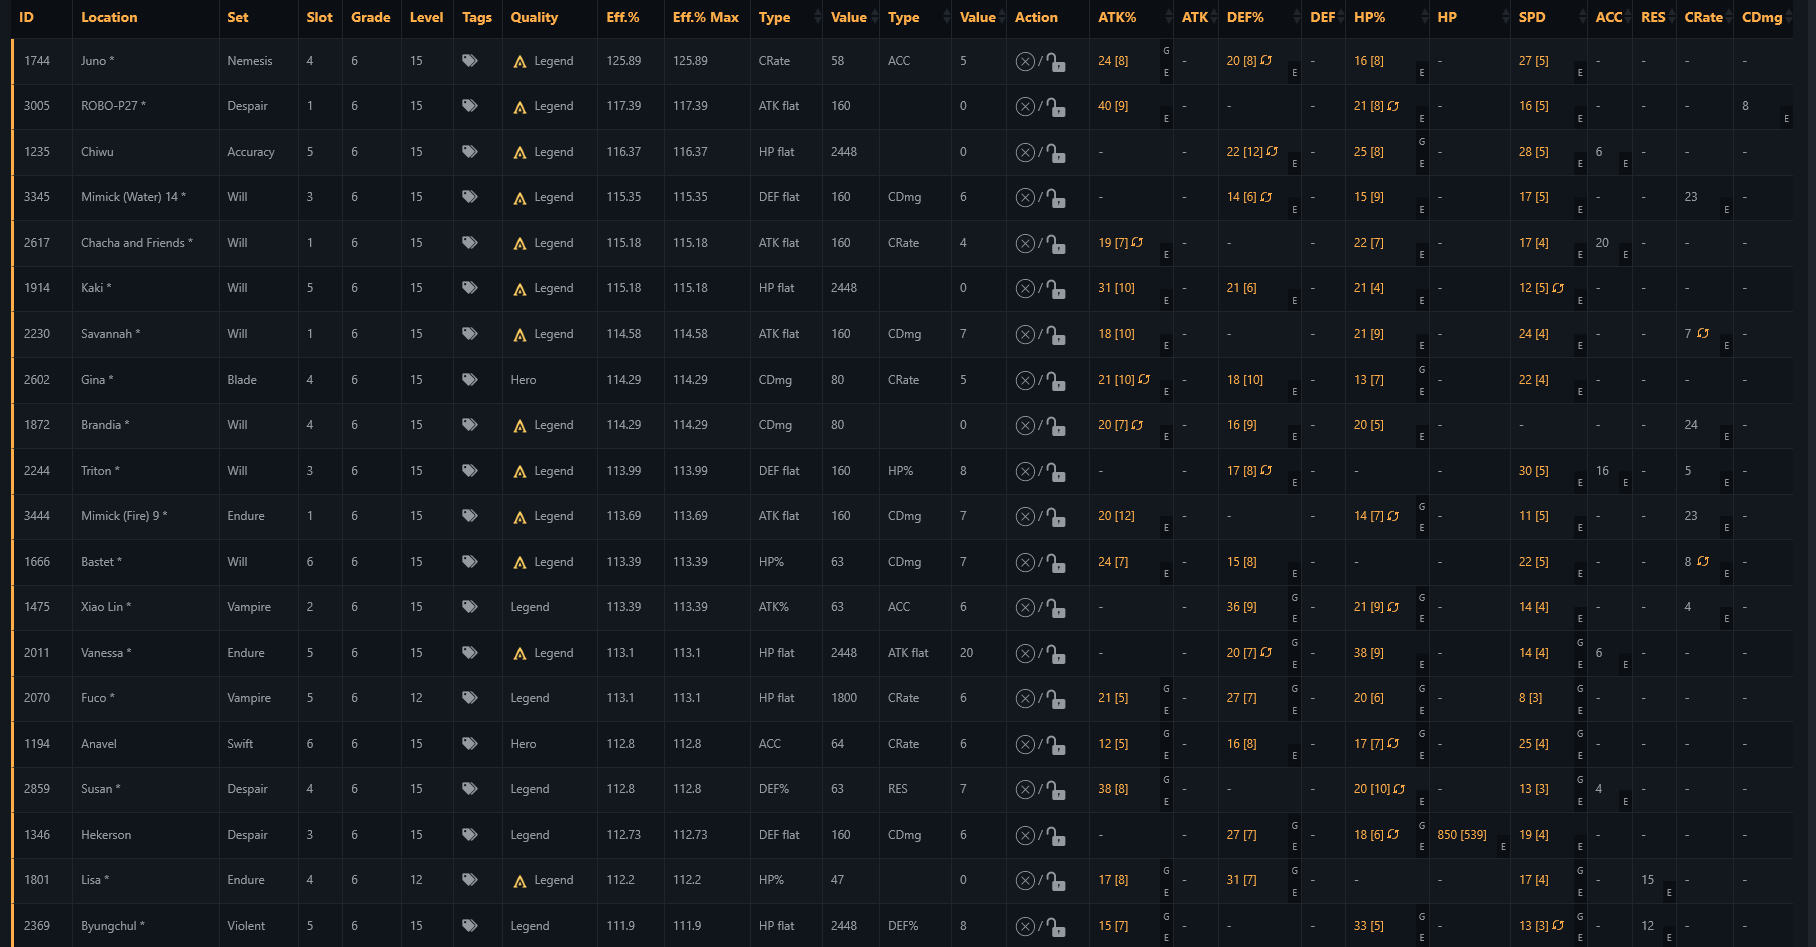This screenshot has width=1816, height=947.
Task: Sort by the ATK% column arrows
Action: (1169, 17)
